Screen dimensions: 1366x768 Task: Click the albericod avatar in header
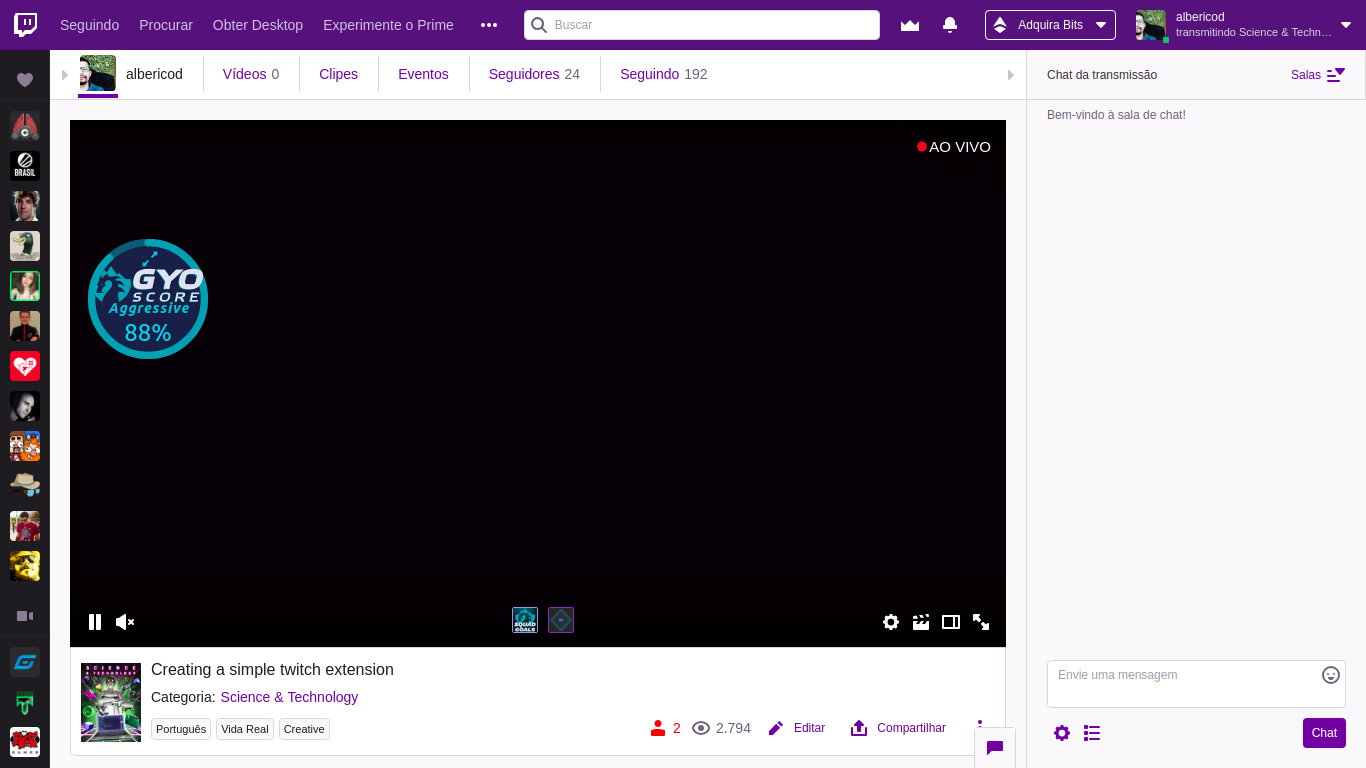(1151, 25)
